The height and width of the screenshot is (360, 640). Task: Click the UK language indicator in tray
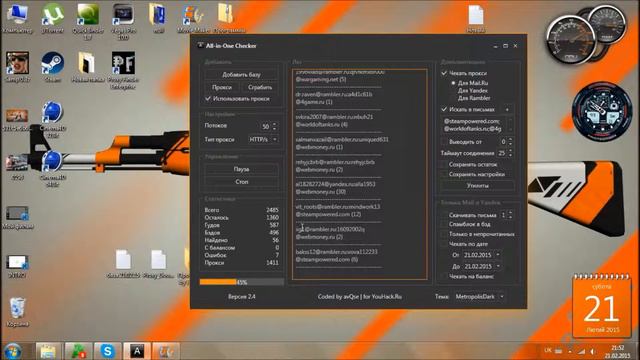pyautogui.click(x=548, y=350)
